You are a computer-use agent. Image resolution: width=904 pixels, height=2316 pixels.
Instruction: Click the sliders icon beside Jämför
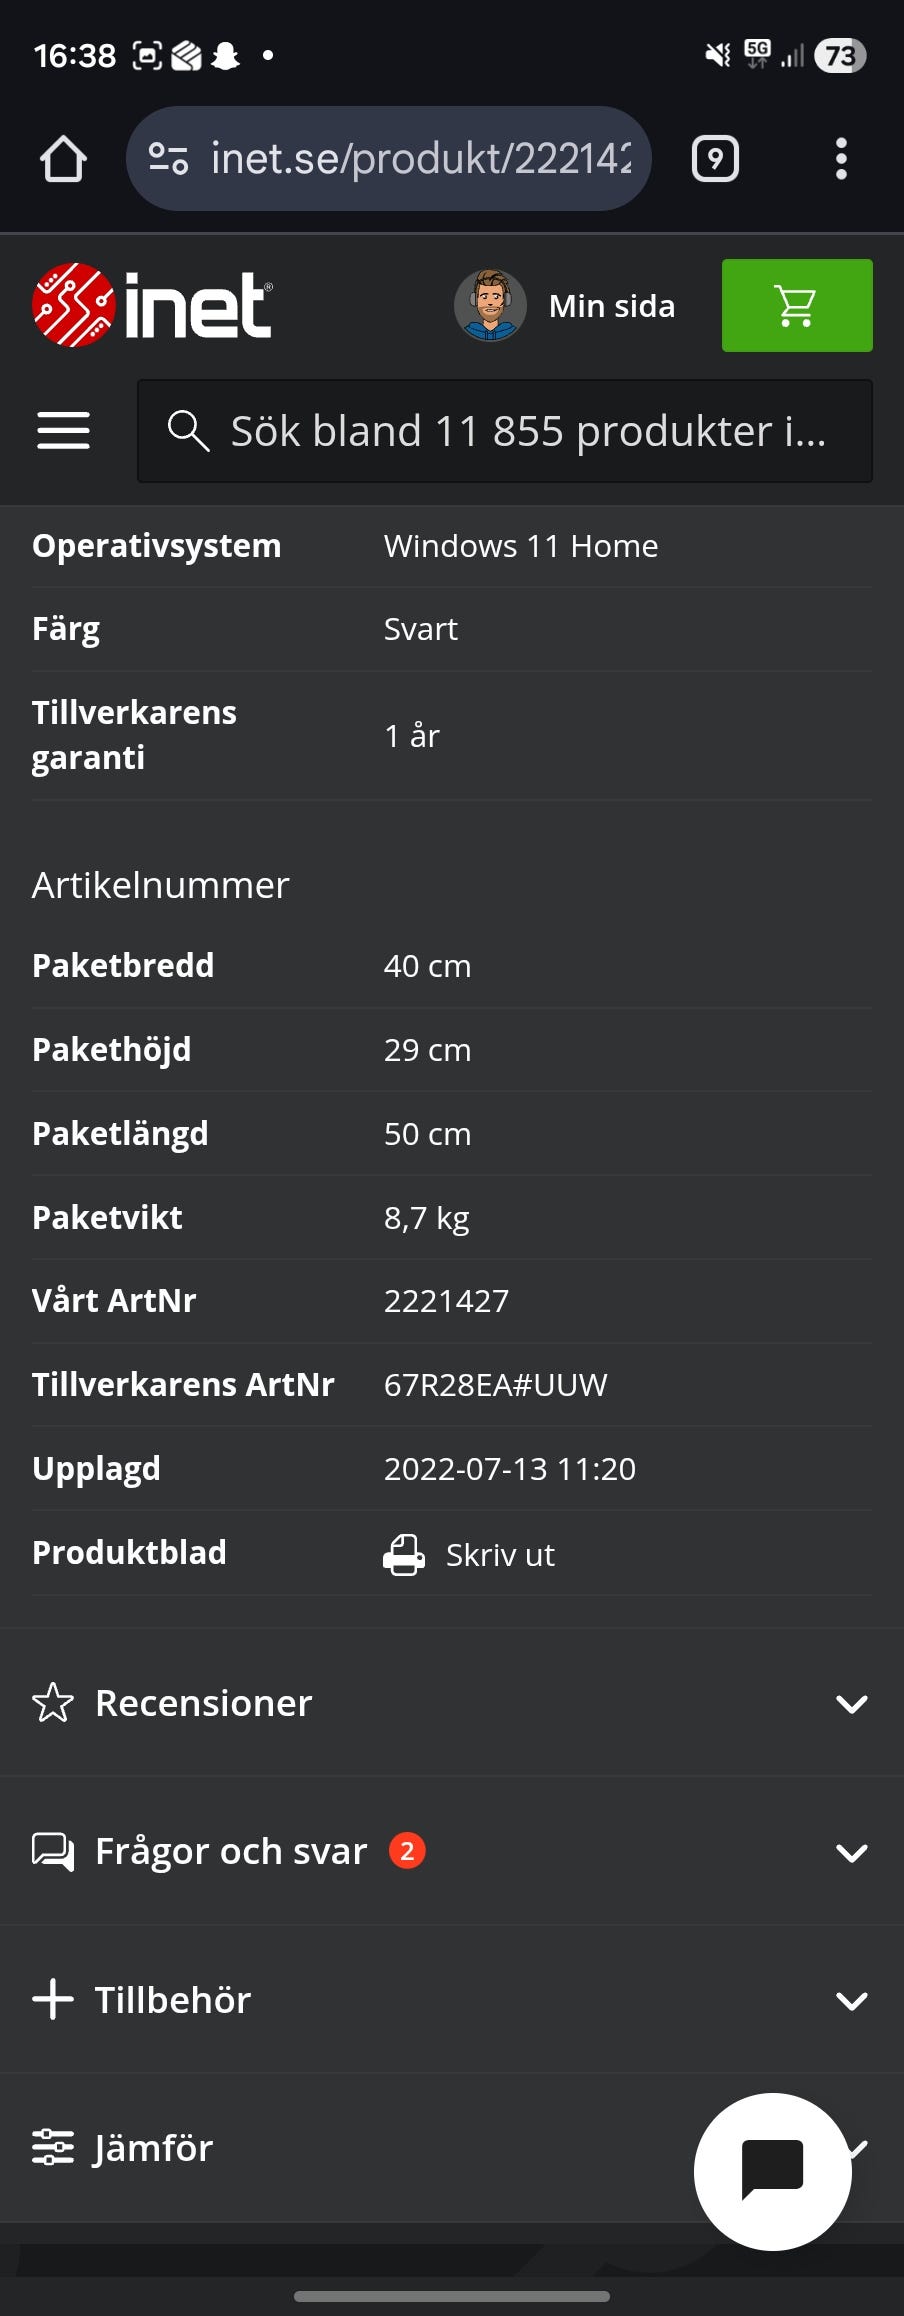tap(53, 2147)
